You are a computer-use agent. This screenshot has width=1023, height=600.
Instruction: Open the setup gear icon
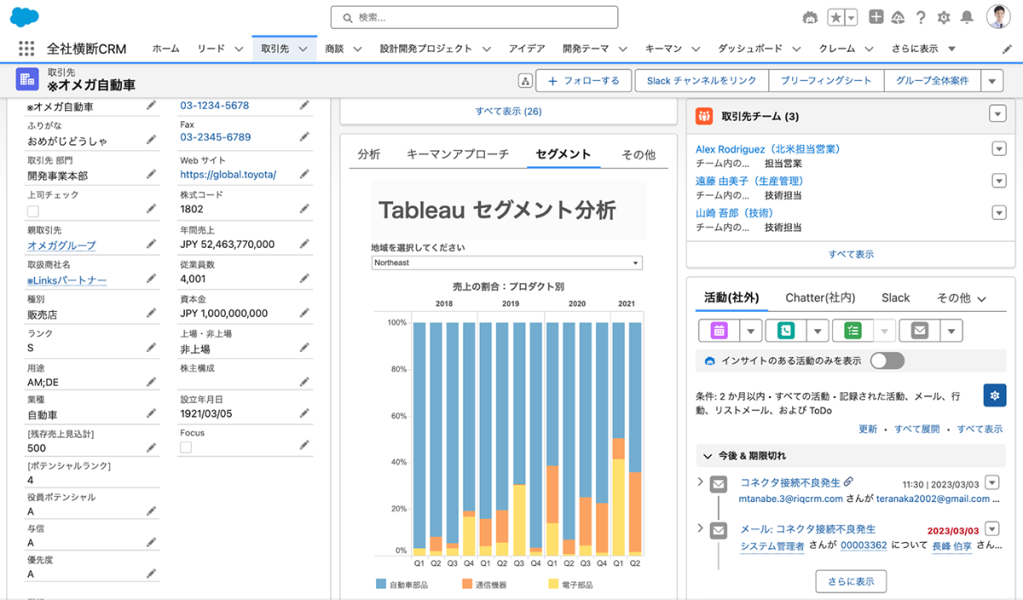(943, 18)
